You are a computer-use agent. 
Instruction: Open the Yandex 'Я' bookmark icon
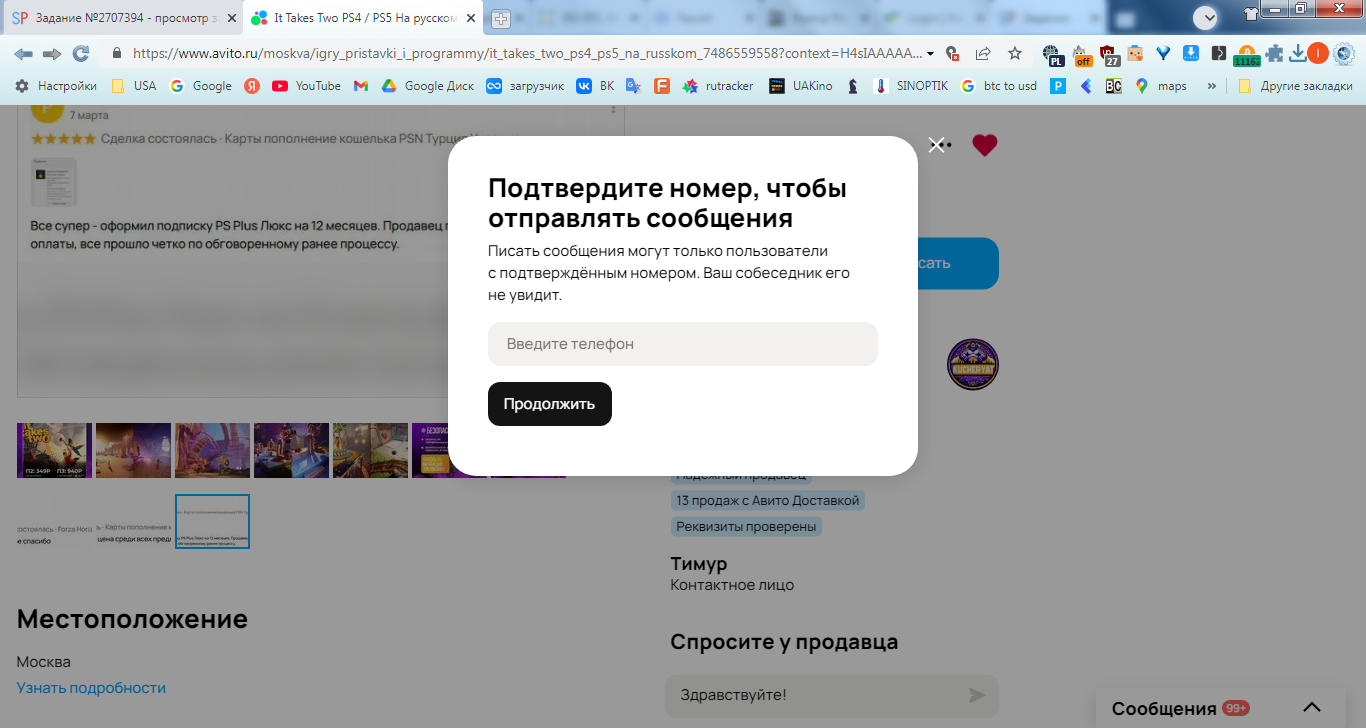[252, 86]
